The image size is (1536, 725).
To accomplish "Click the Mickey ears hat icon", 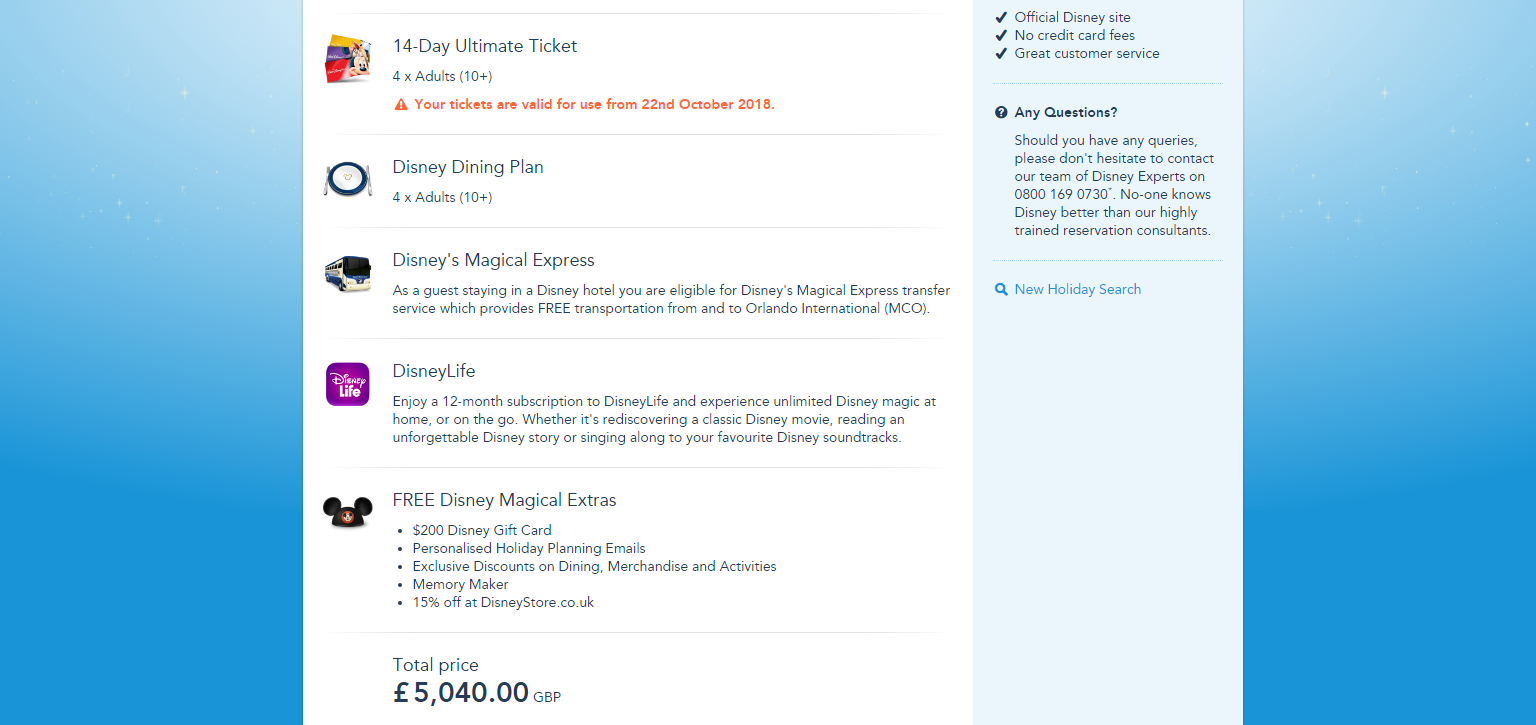I will pos(347,512).
